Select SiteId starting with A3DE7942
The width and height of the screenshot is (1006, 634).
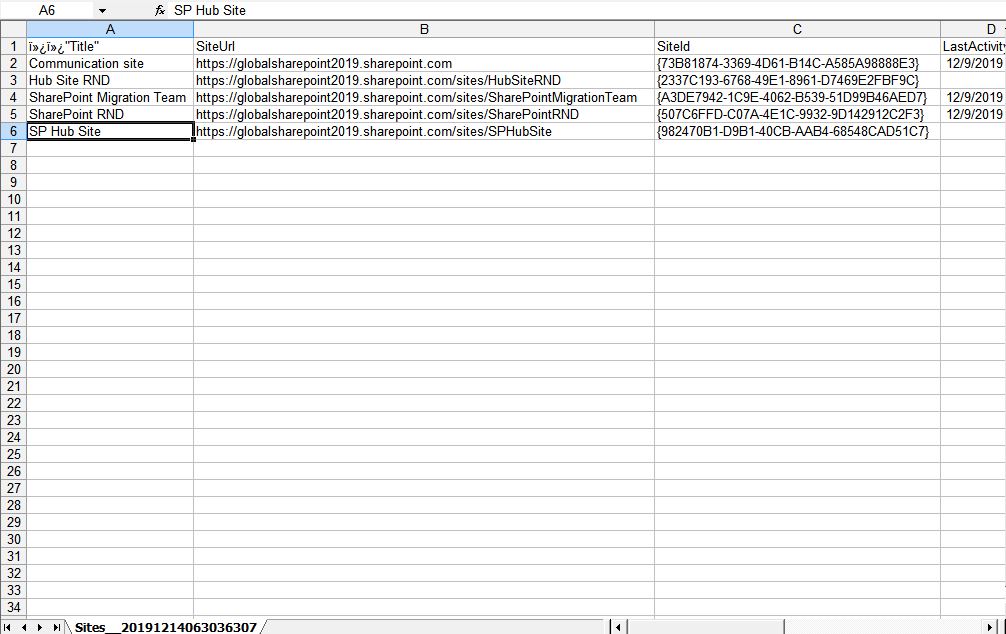pyautogui.click(x=797, y=98)
